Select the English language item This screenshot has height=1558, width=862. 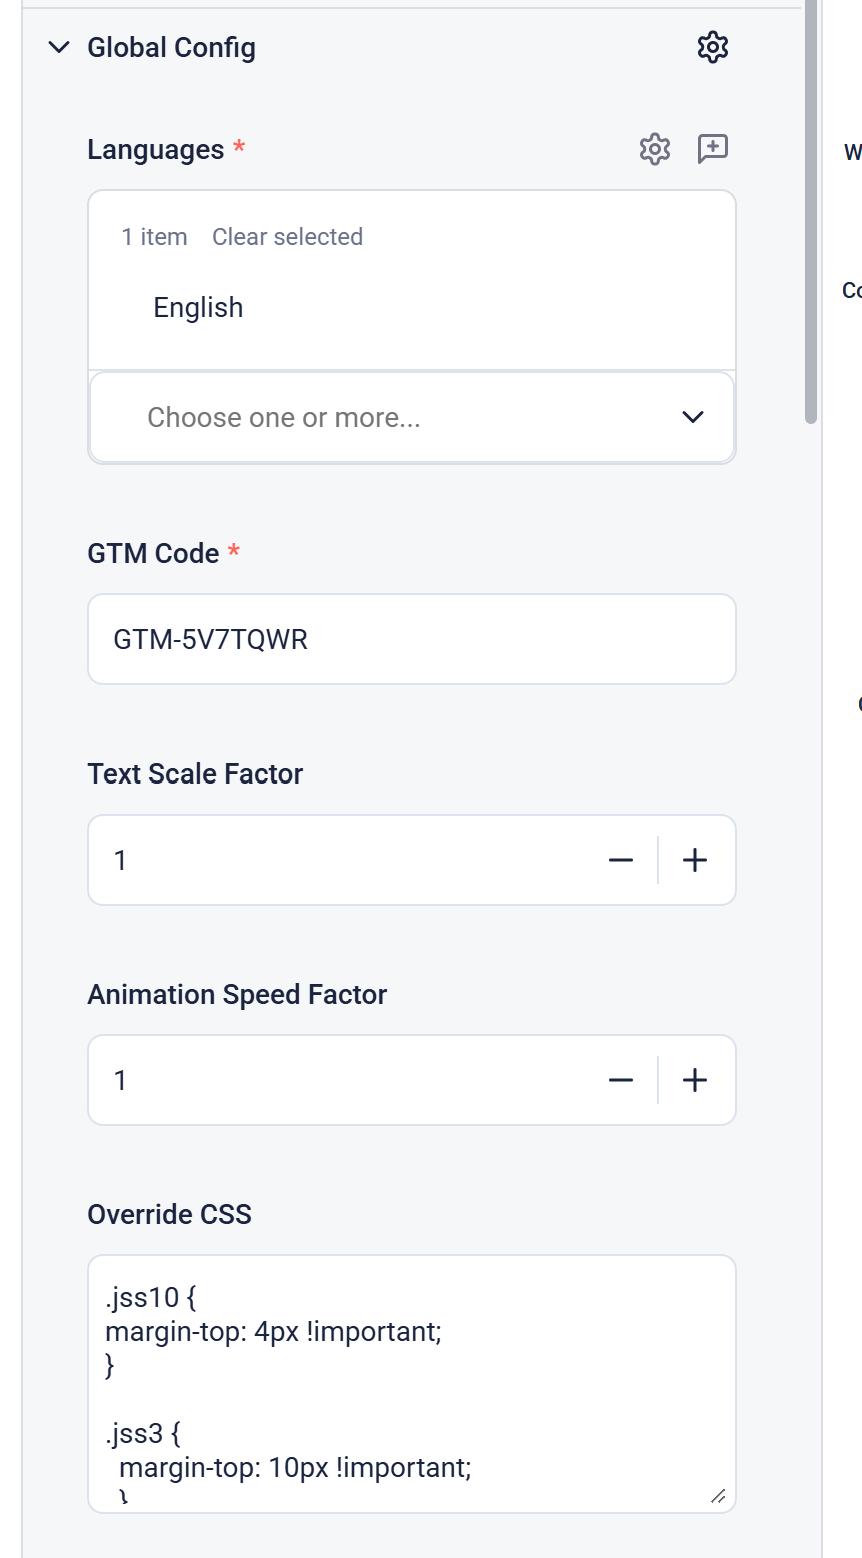click(198, 307)
